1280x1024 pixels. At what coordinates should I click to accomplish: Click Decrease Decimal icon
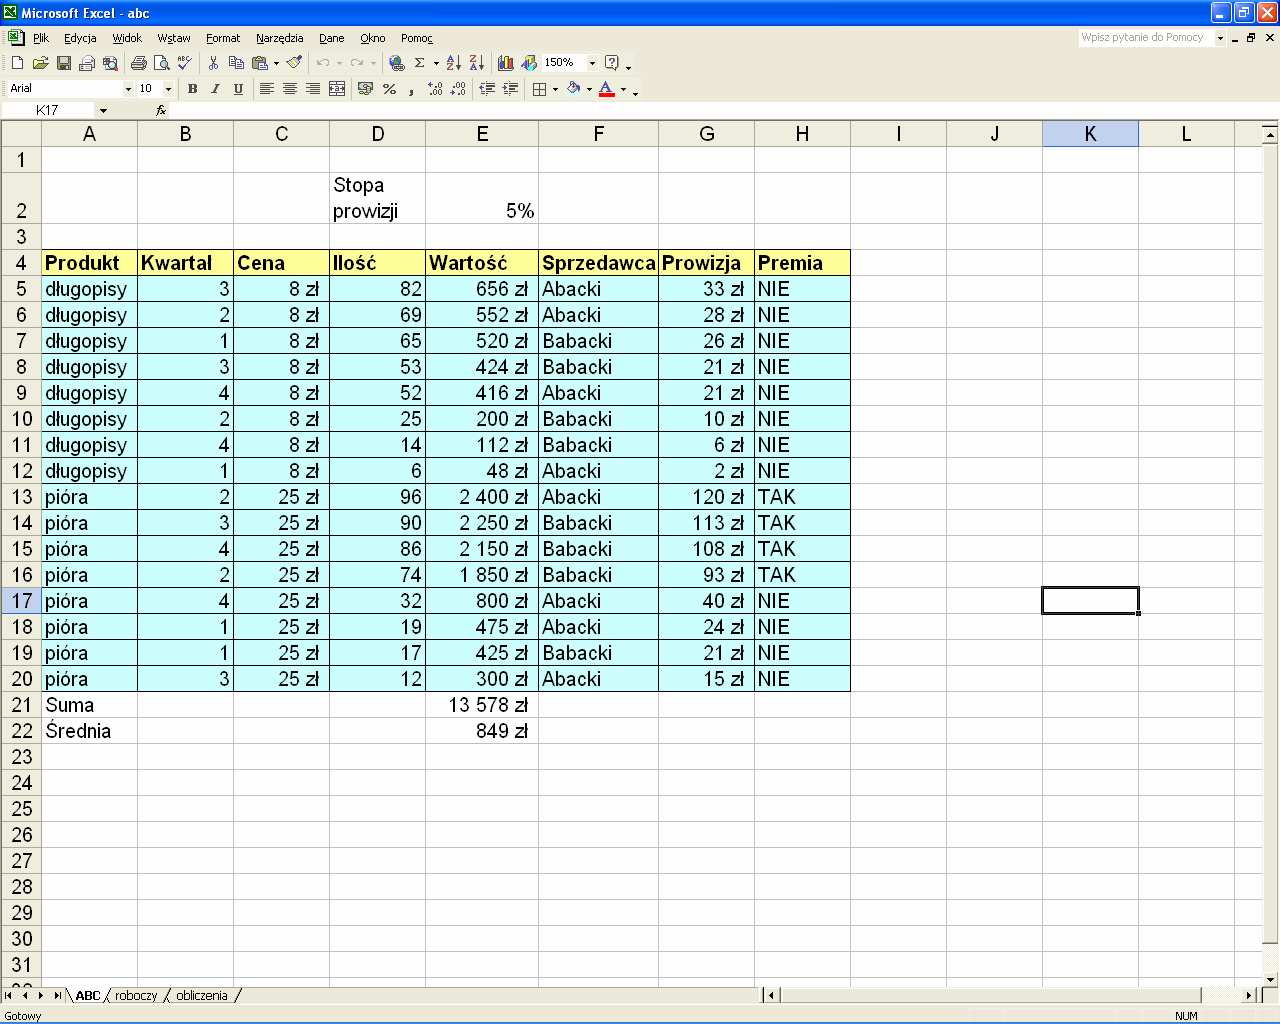pos(458,89)
